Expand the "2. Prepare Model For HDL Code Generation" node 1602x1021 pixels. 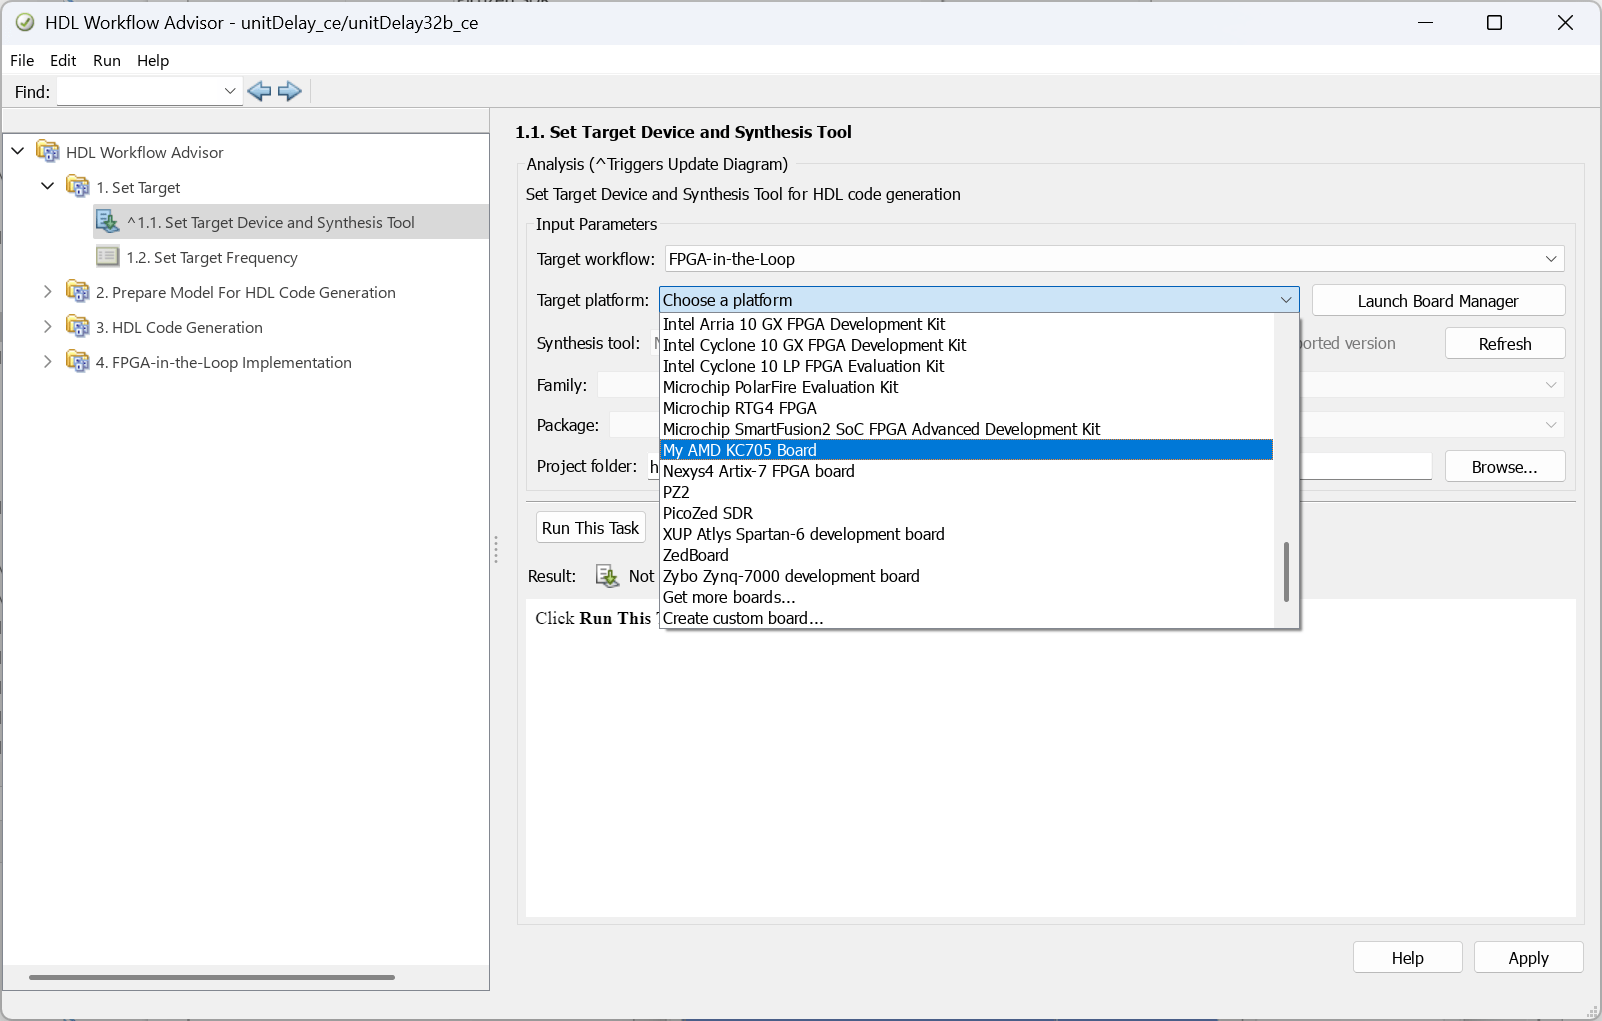coord(48,291)
